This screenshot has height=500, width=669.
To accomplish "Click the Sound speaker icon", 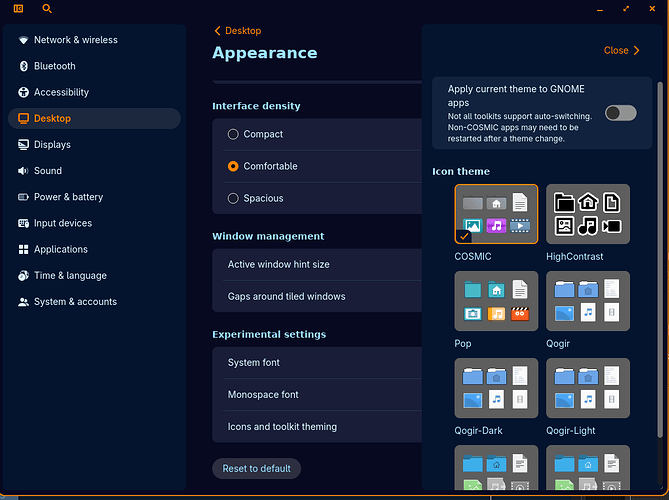I will click(24, 171).
